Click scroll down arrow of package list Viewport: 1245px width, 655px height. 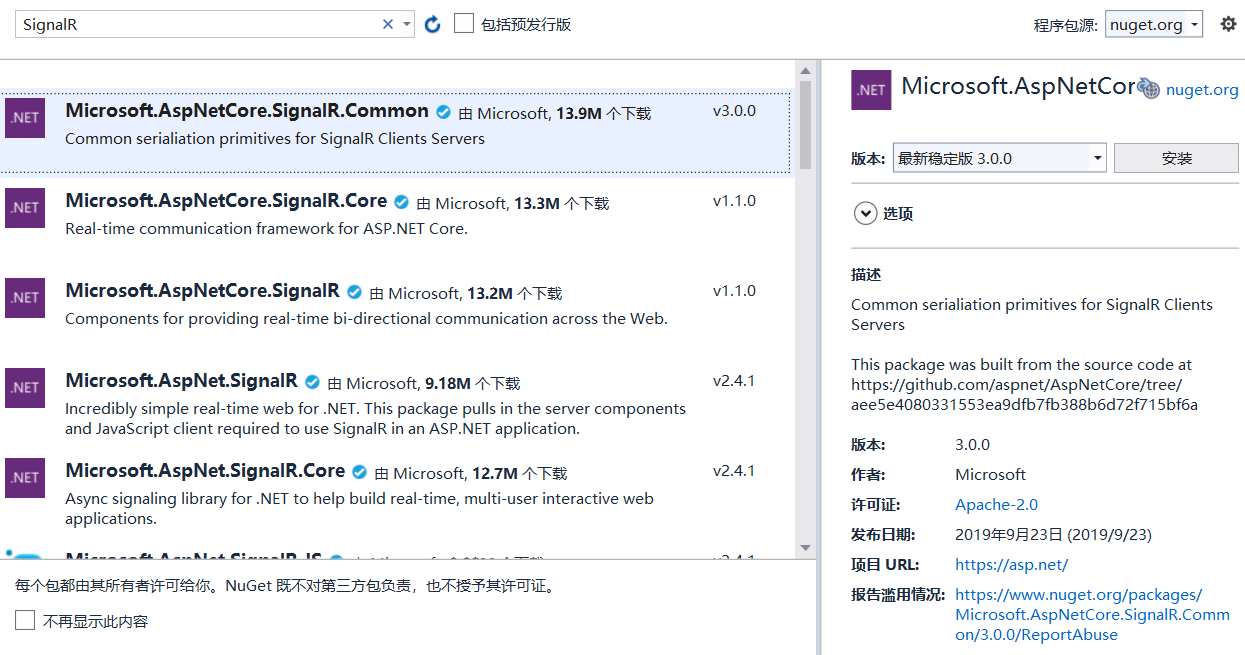(x=805, y=548)
